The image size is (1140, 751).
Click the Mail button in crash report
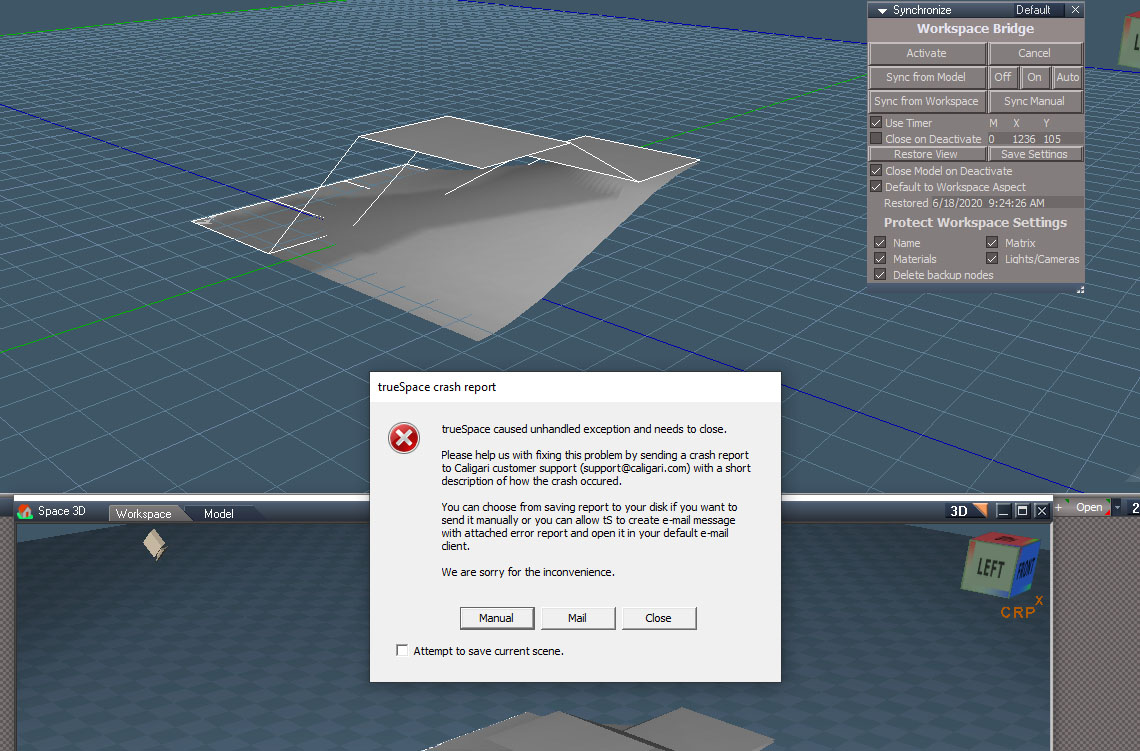tap(578, 618)
